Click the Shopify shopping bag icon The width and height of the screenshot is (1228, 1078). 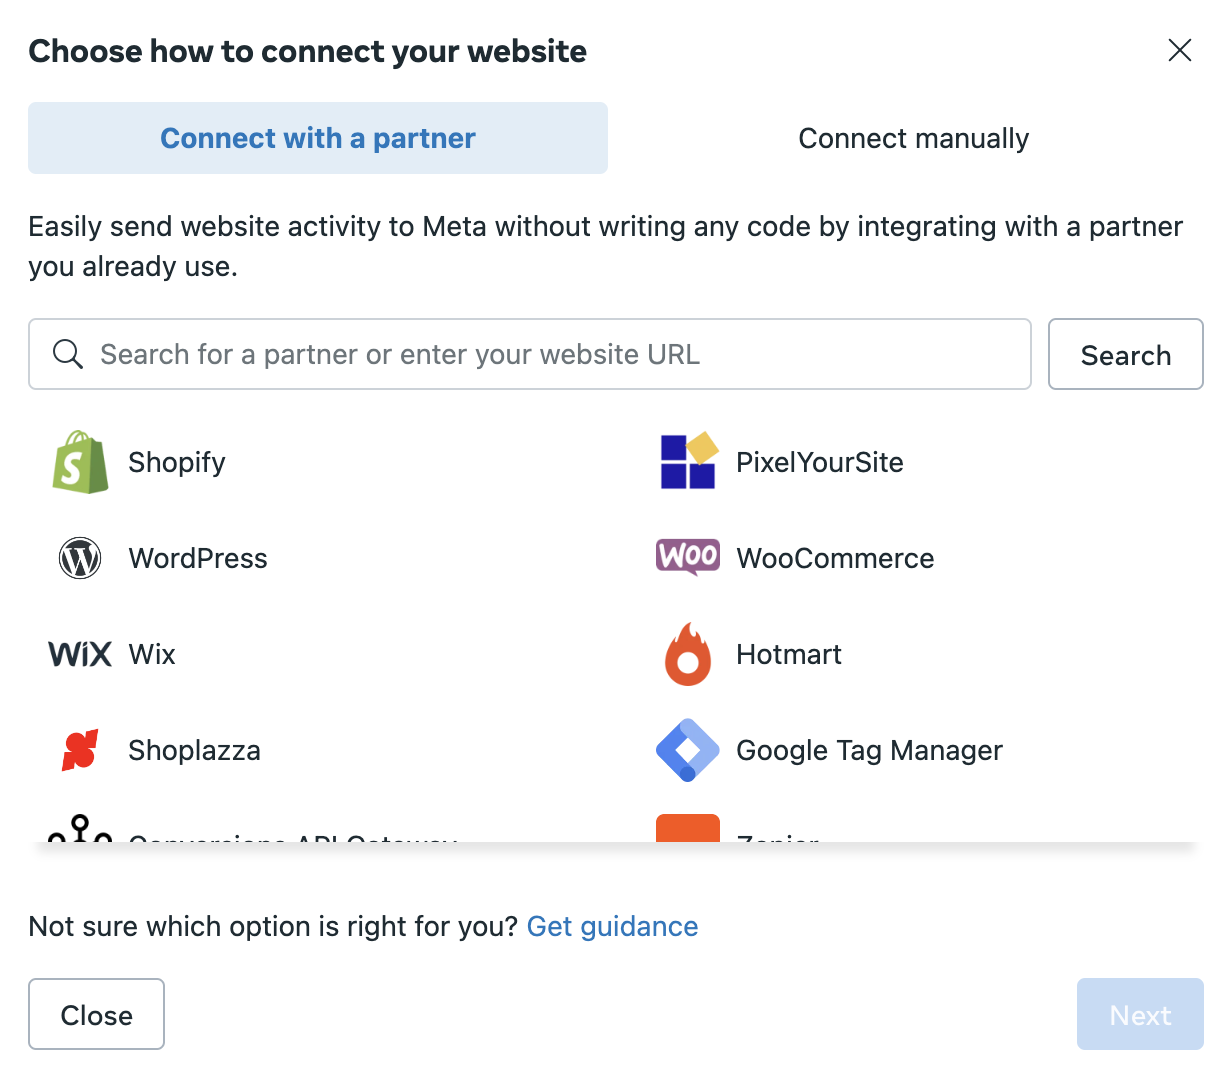pyautogui.click(x=80, y=462)
